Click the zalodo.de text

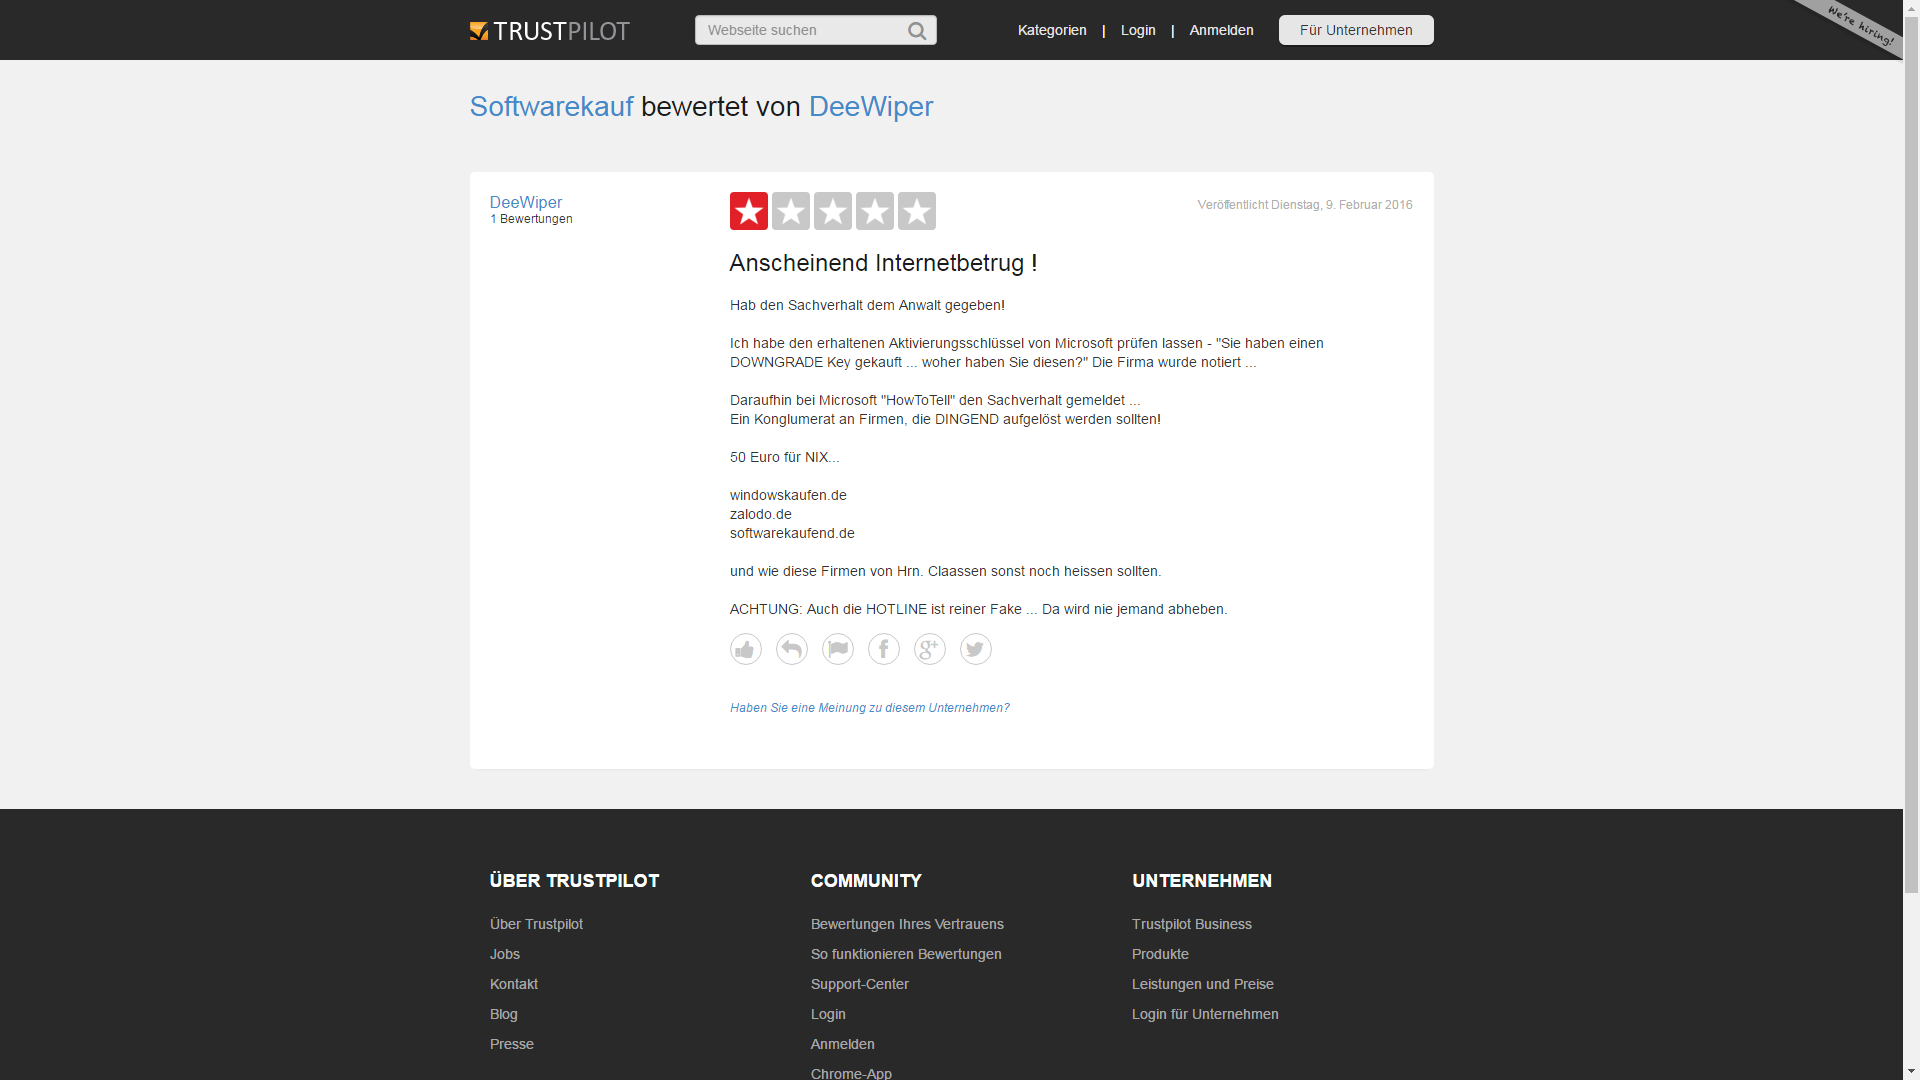761,514
